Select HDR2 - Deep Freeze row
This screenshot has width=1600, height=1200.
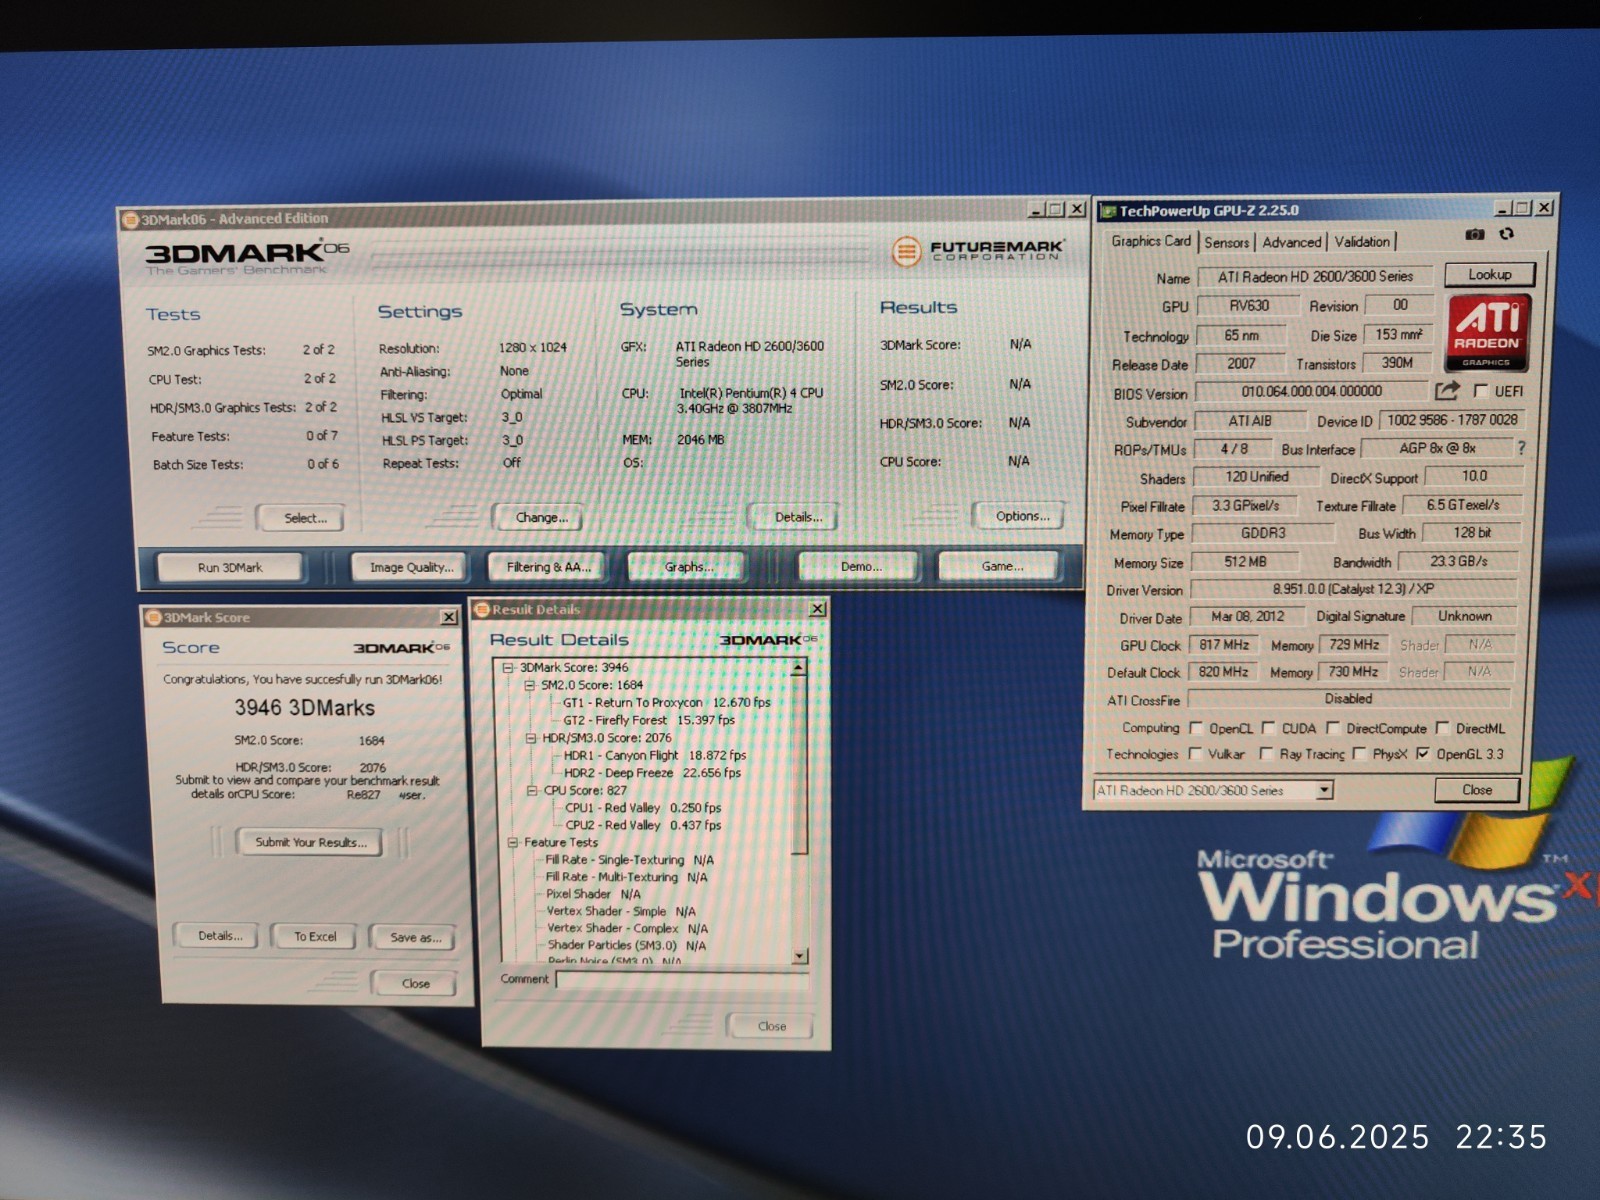652,773
